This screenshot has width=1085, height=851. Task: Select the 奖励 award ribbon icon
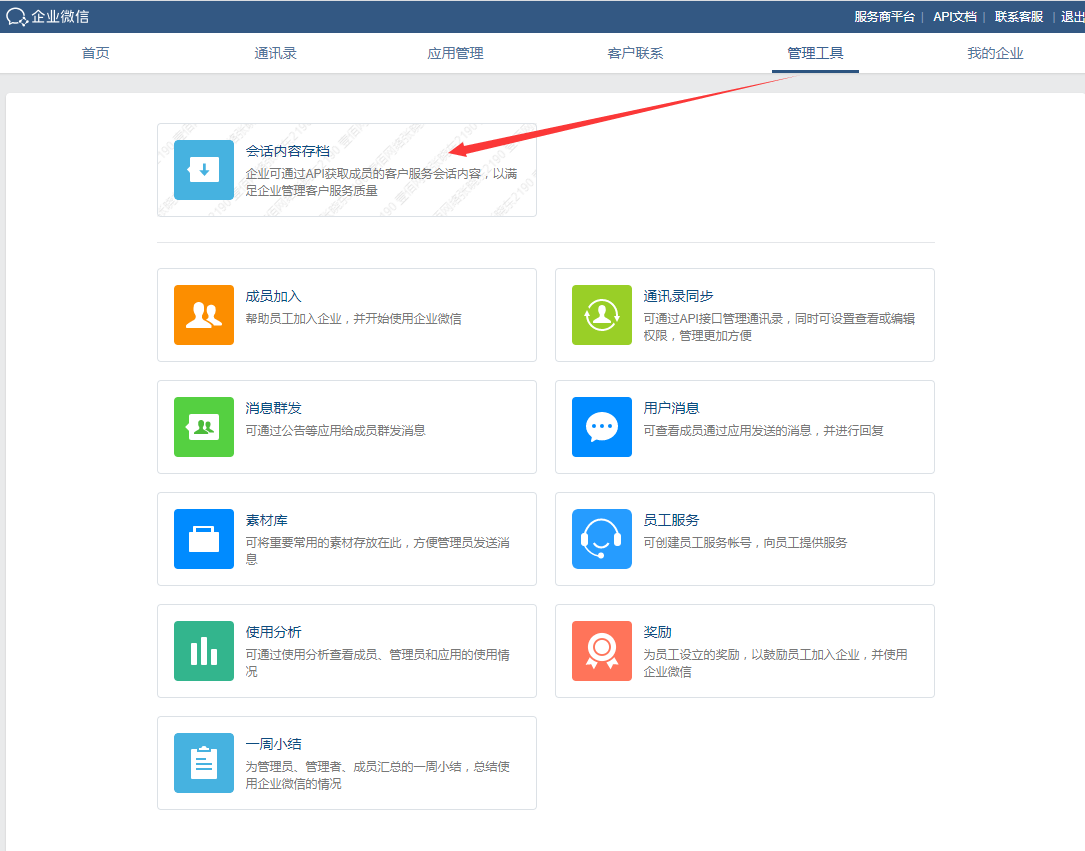pos(602,651)
